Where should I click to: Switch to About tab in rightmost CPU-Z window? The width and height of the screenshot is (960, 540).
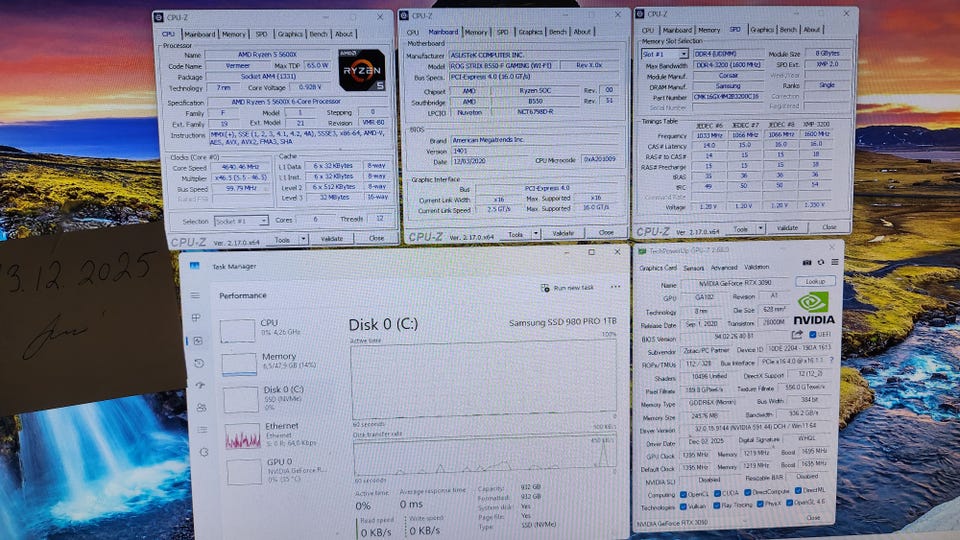[811, 29]
